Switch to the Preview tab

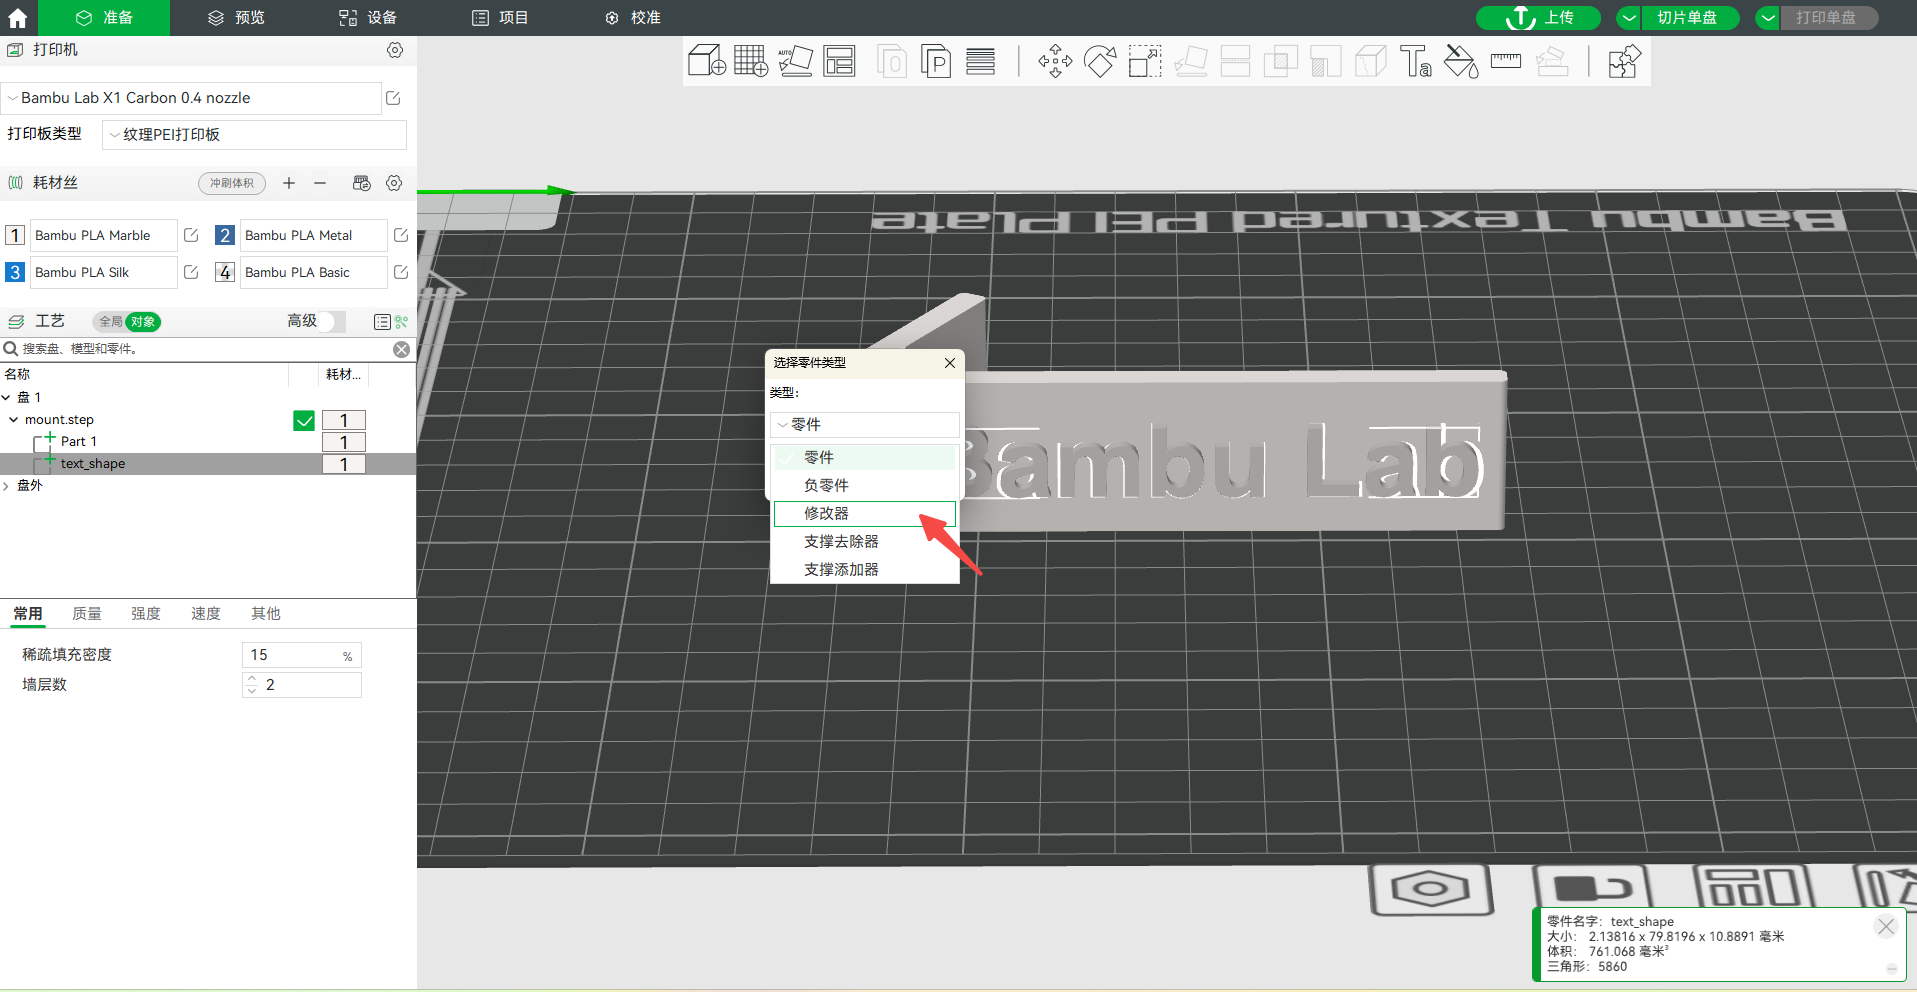[x=236, y=18]
